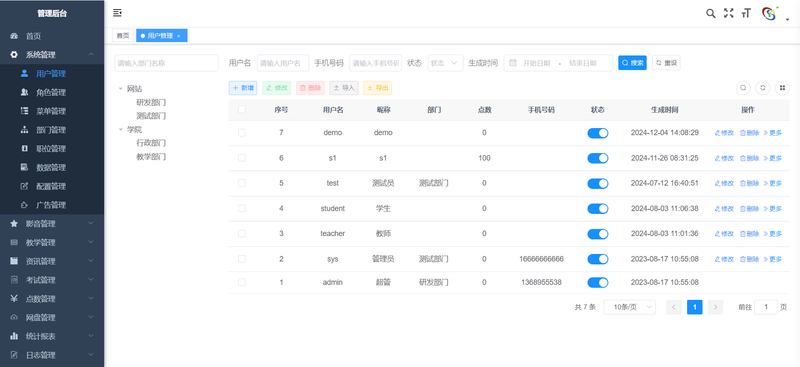Open the 状态 status dropdown filter
Image resolution: width=800 pixels, height=367 pixels.
click(445, 63)
